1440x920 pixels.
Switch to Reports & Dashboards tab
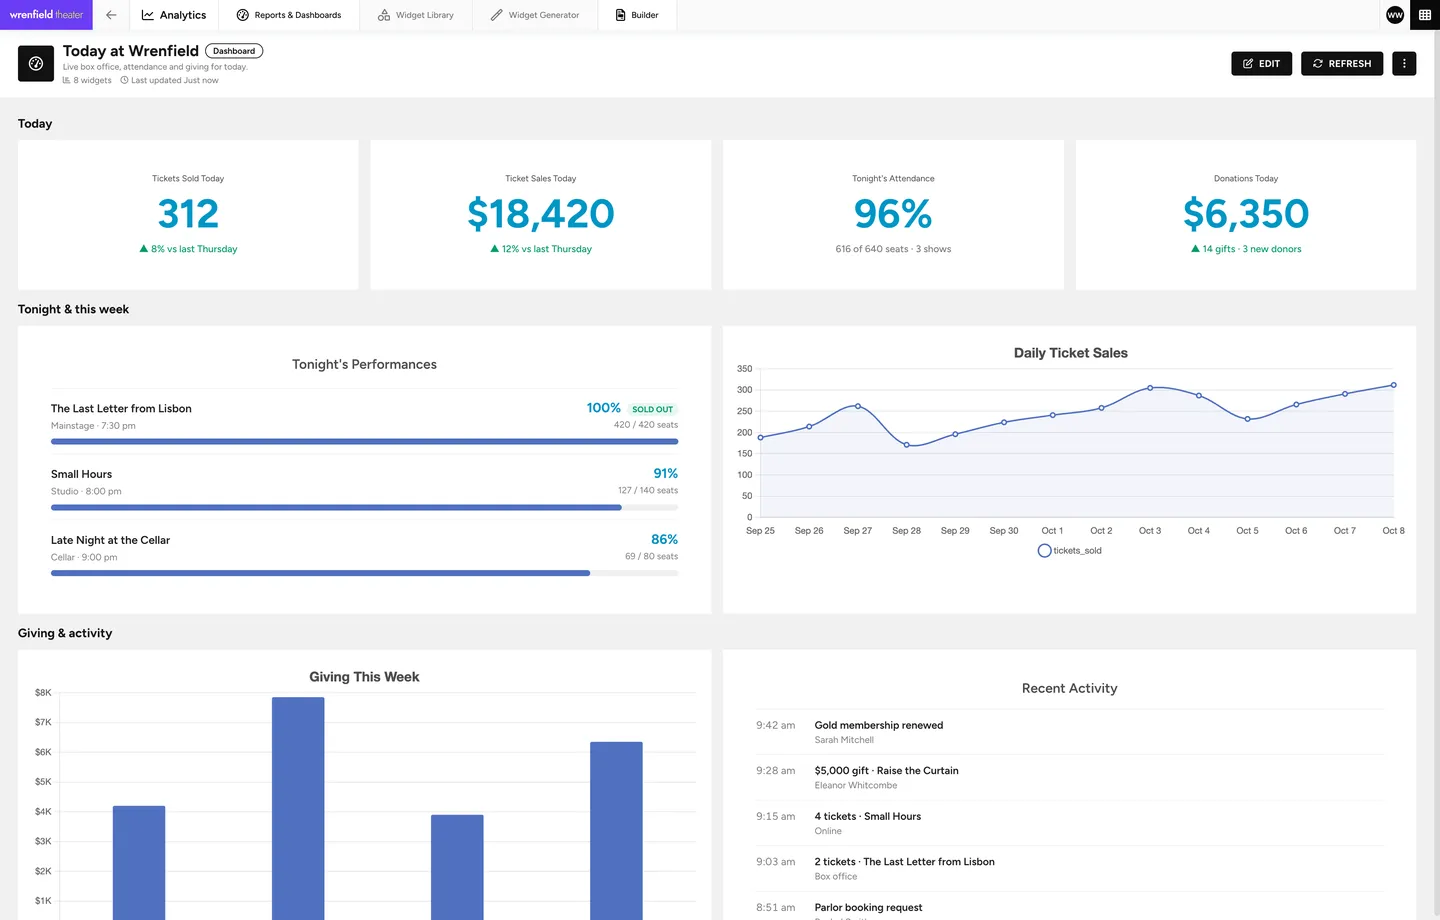pyautogui.click(x=289, y=15)
